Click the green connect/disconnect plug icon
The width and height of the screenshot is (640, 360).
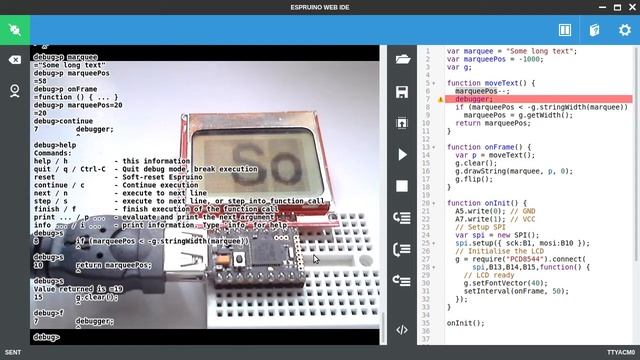tap(15, 30)
